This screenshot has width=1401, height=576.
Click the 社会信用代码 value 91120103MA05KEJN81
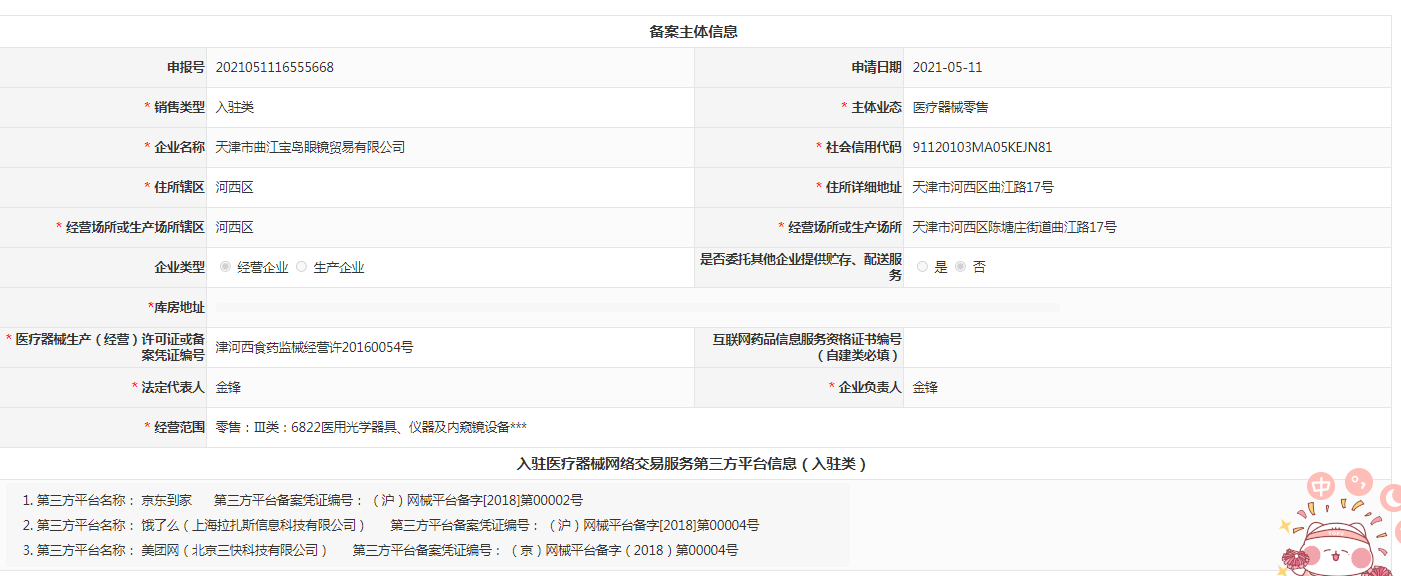point(982,147)
